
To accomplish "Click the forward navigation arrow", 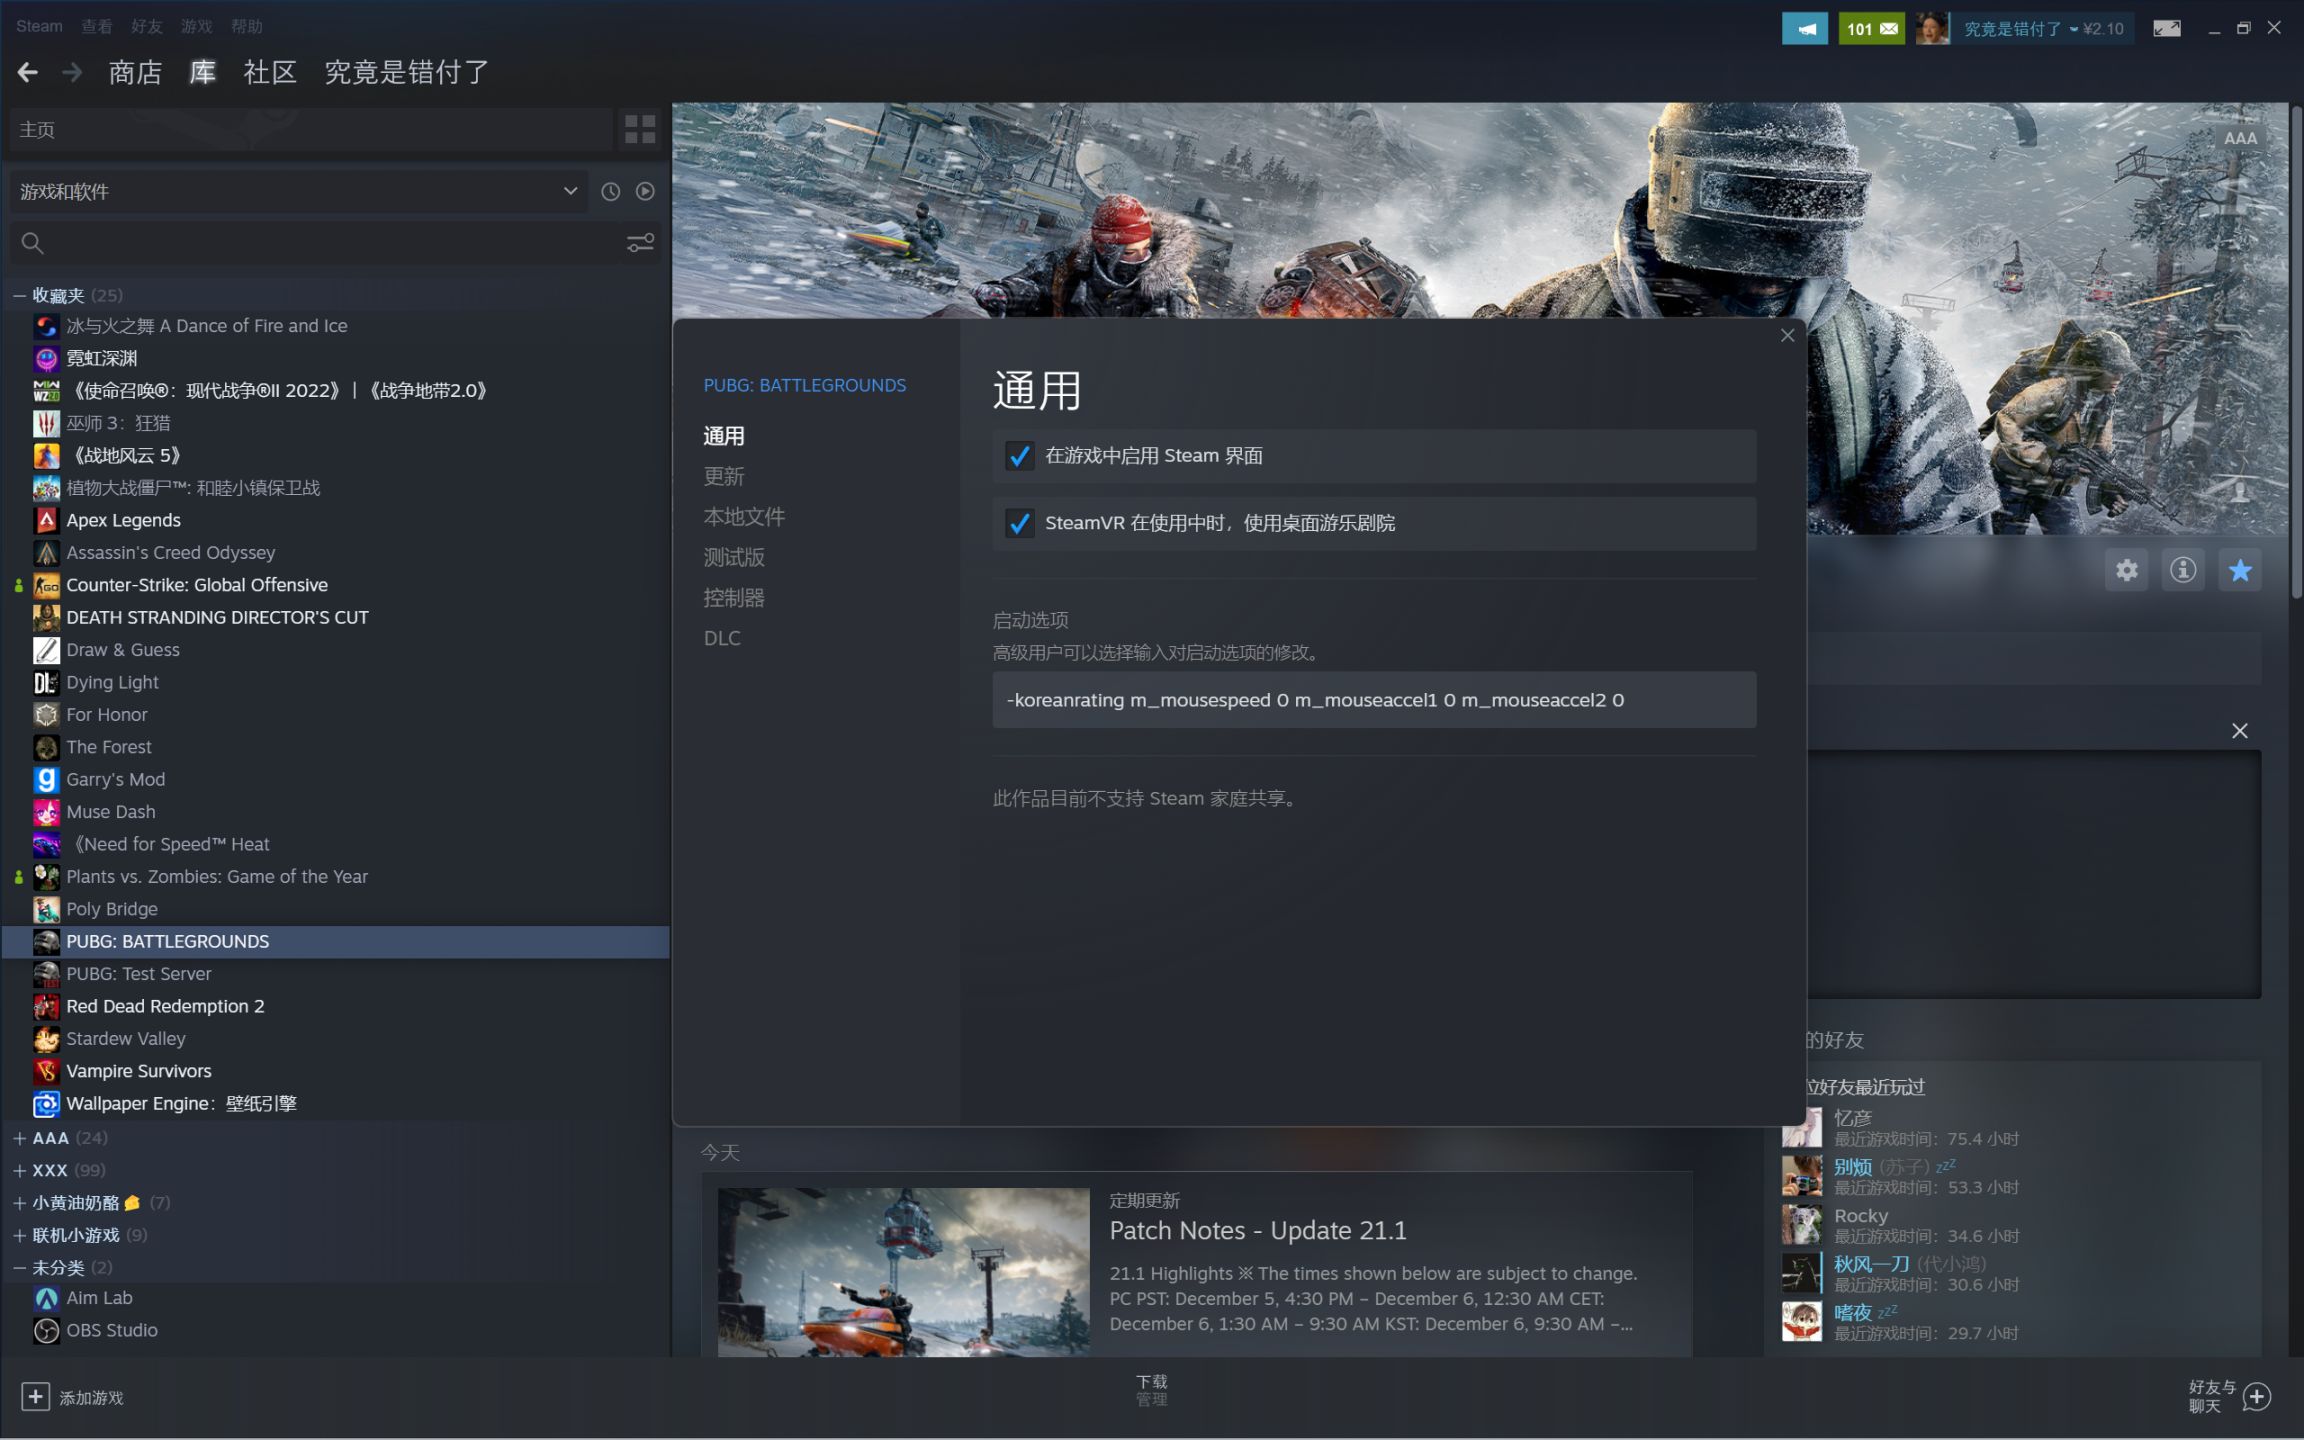I will [72, 72].
